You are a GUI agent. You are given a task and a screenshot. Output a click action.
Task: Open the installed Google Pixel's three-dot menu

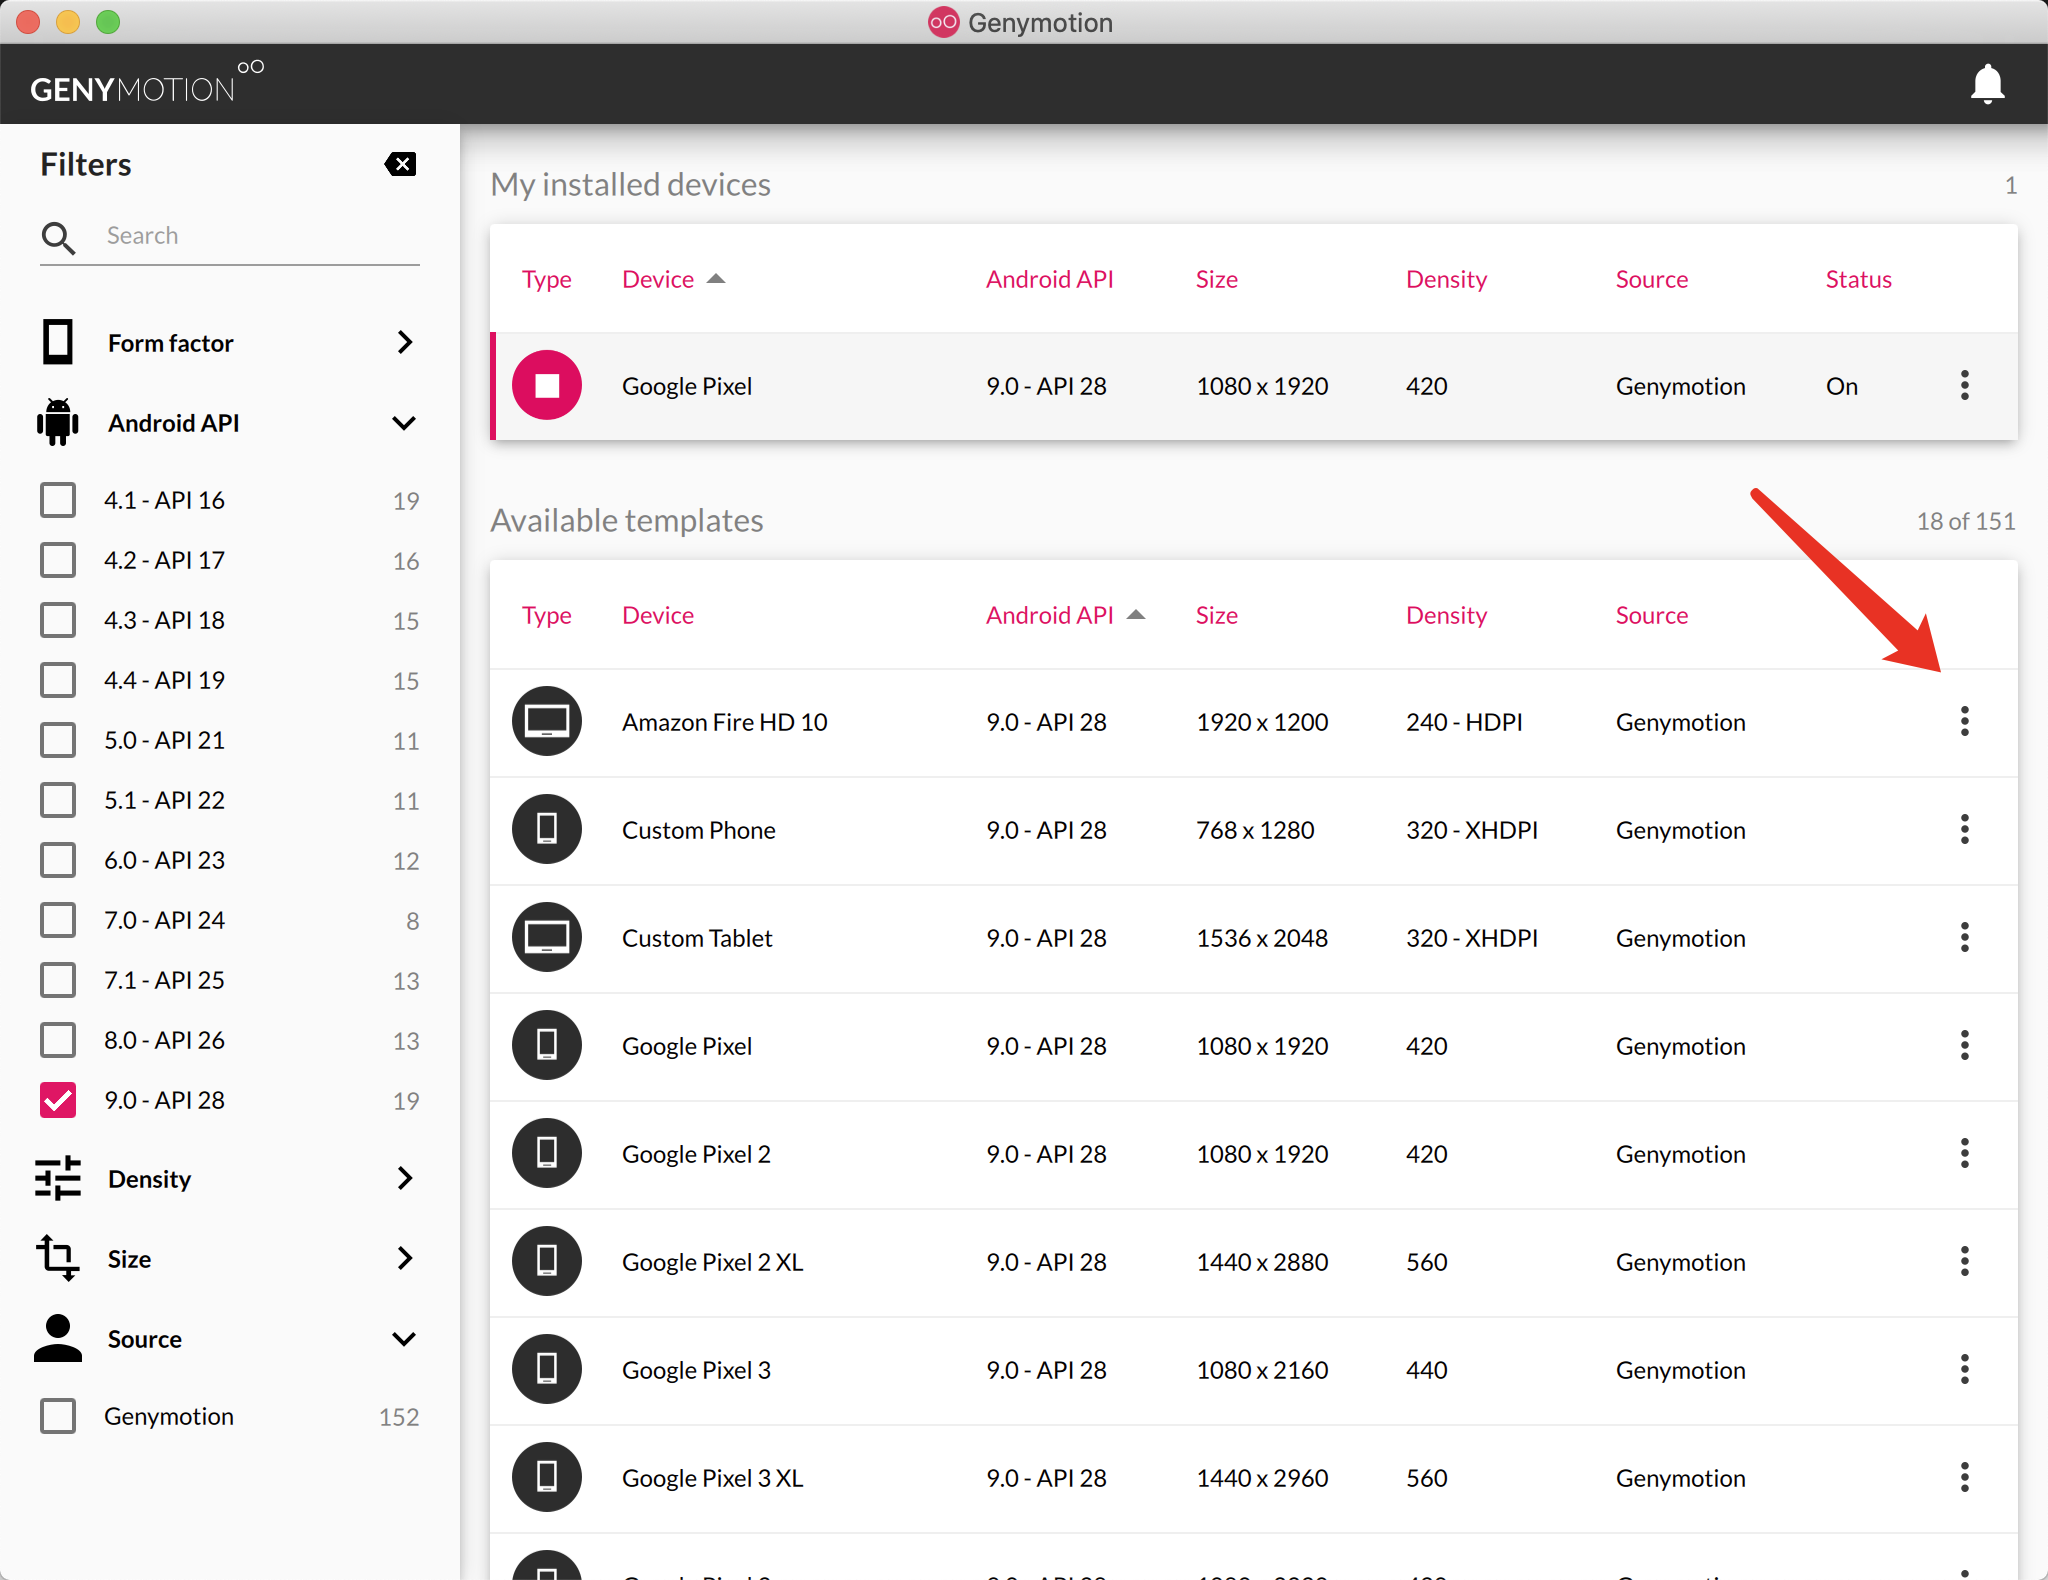pyautogui.click(x=1964, y=386)
